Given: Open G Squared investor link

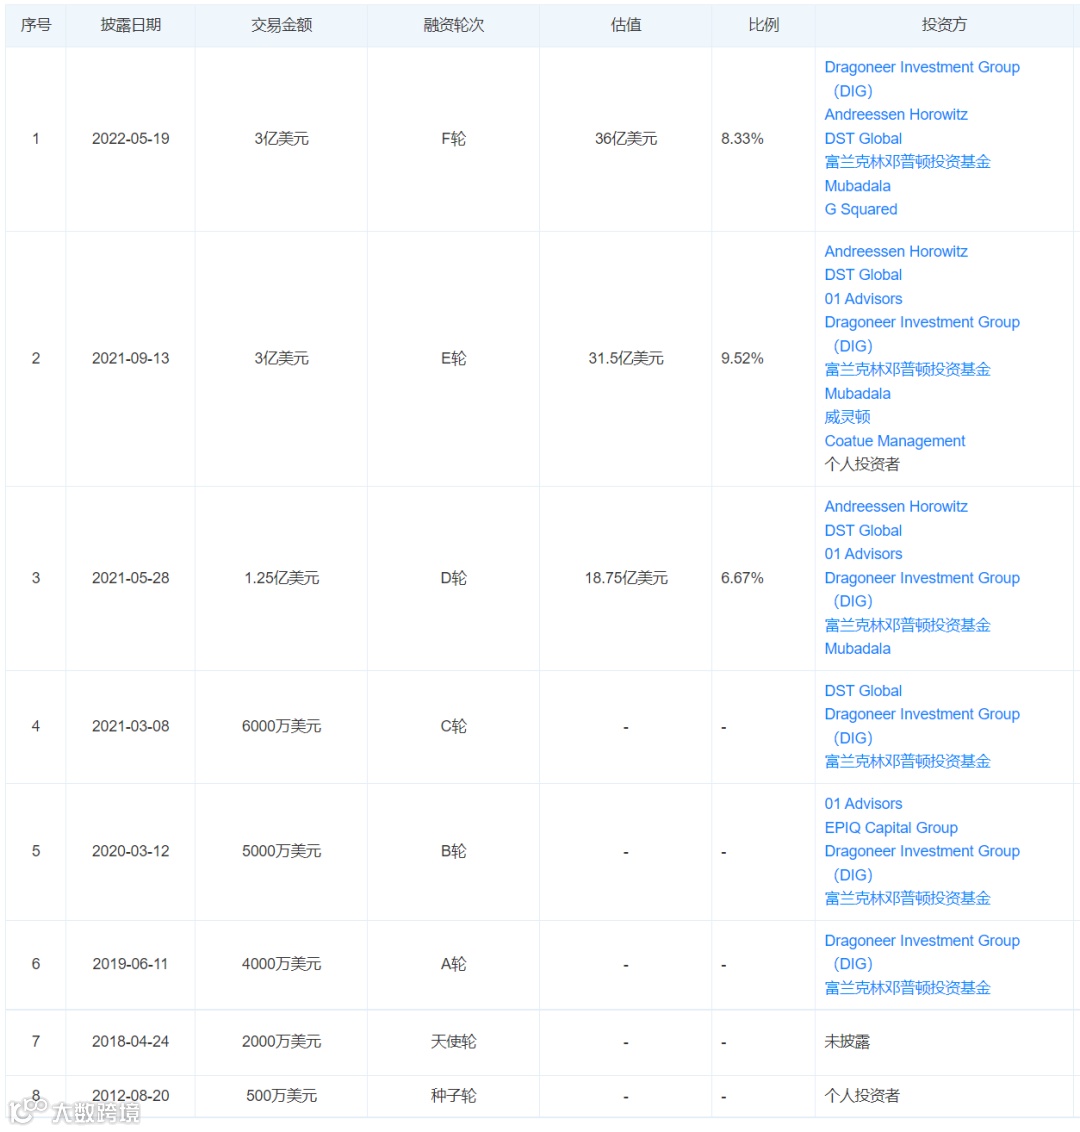Looking at the screenshot, I should click(861, 209).
